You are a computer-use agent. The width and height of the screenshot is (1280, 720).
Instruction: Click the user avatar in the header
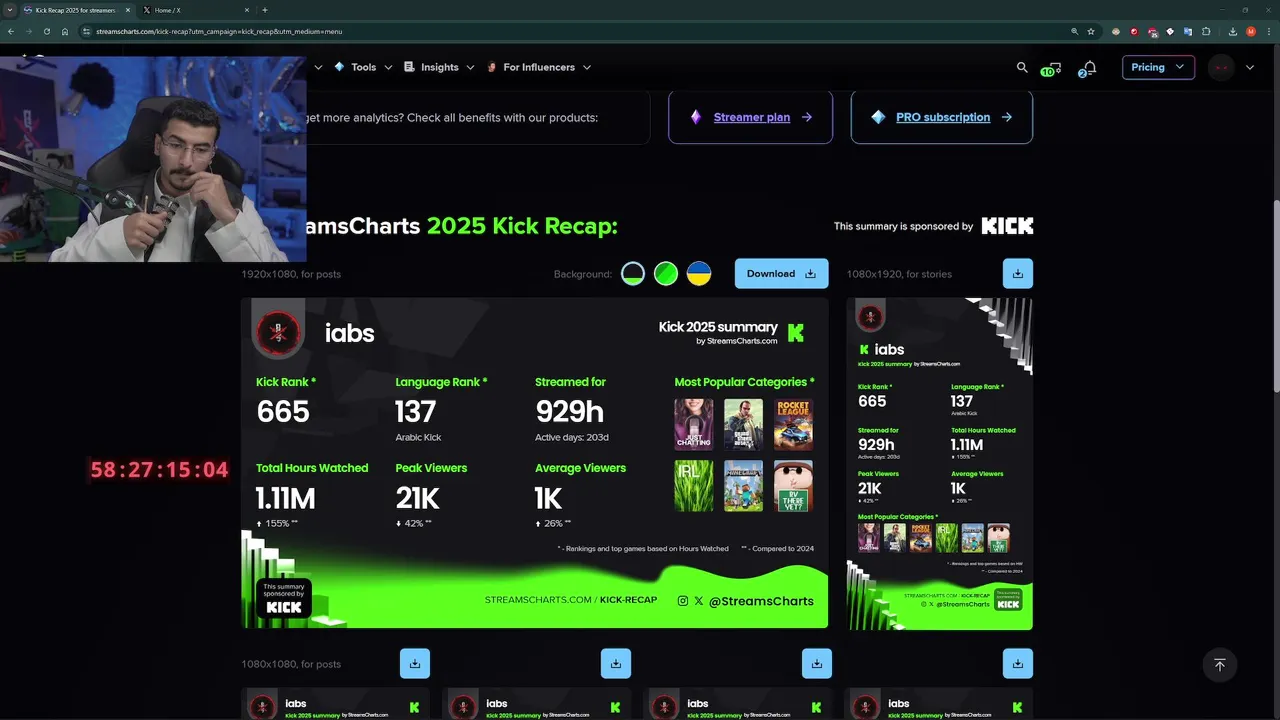tap(1221, 67)
